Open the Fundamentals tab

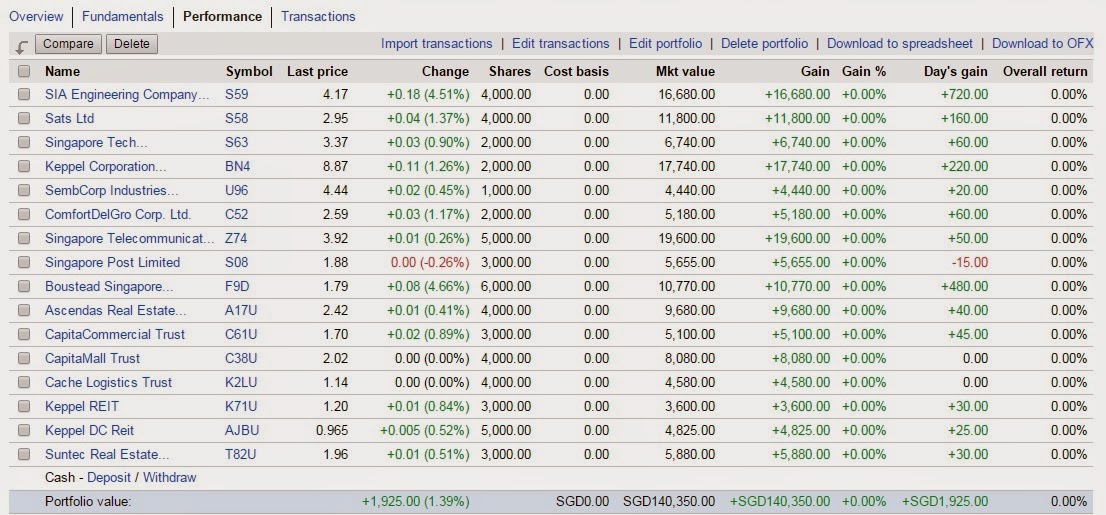point(123,16)
